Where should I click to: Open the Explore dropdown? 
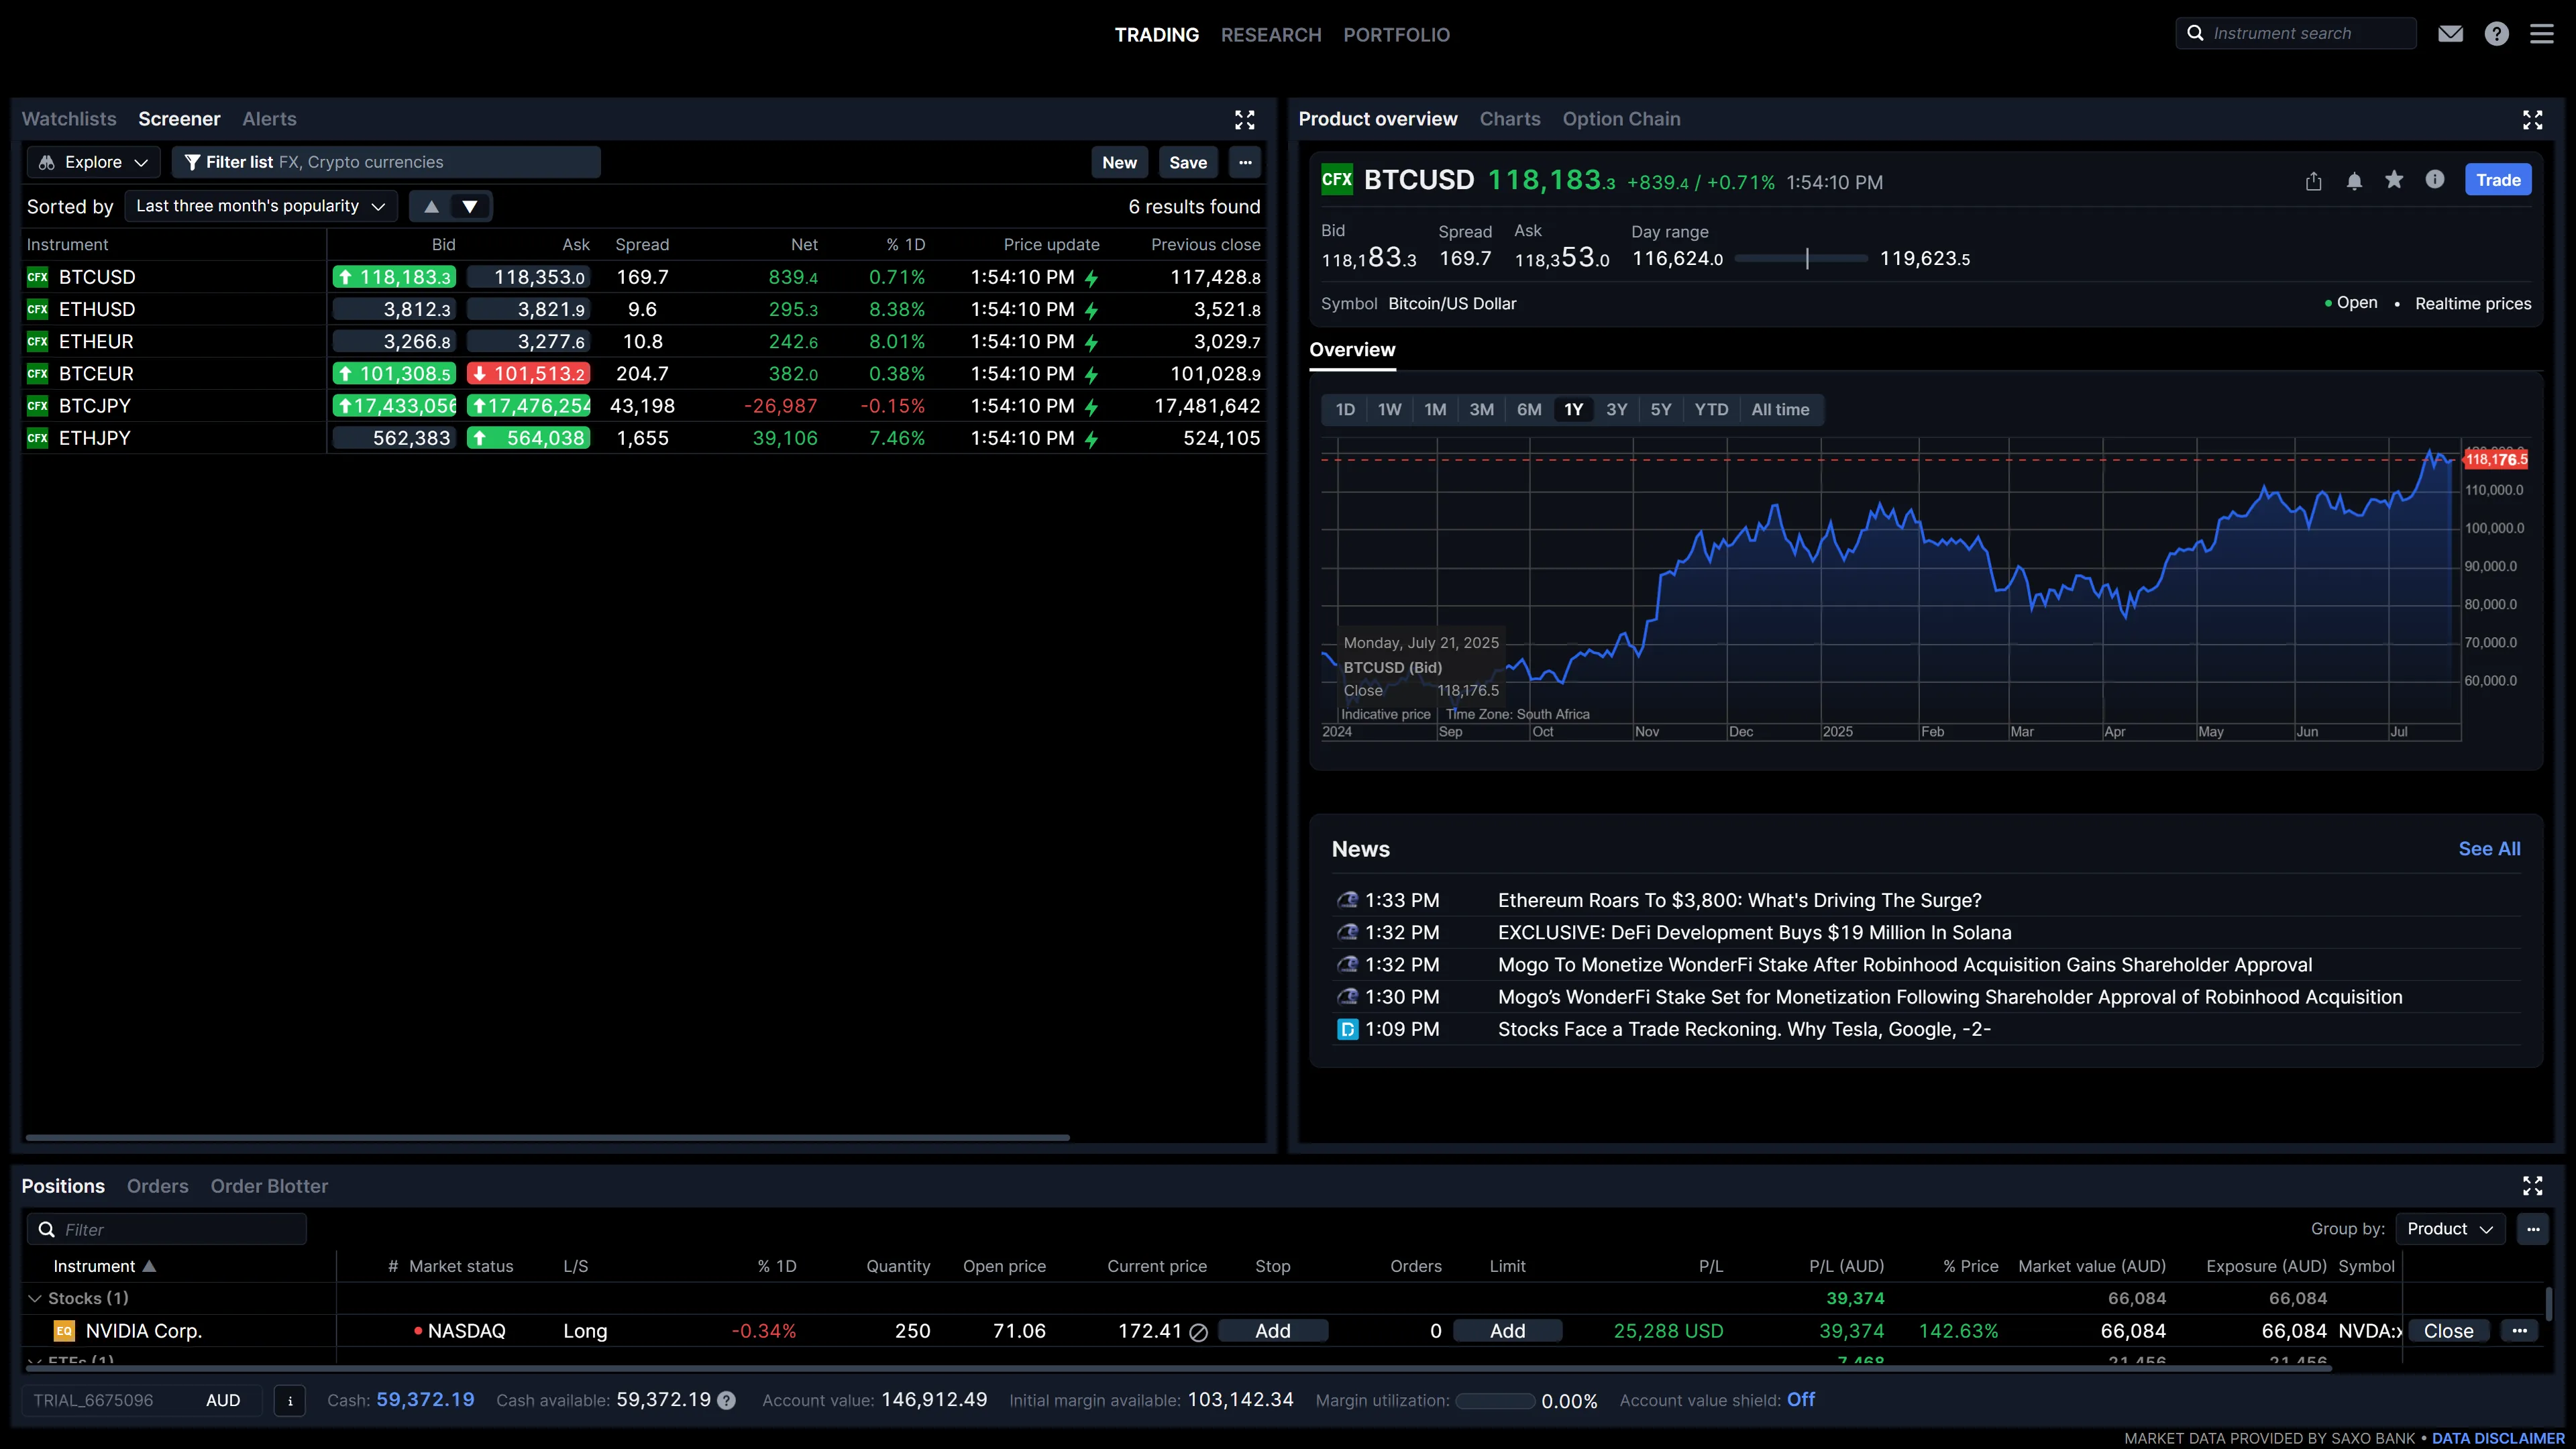pos(93,162)
